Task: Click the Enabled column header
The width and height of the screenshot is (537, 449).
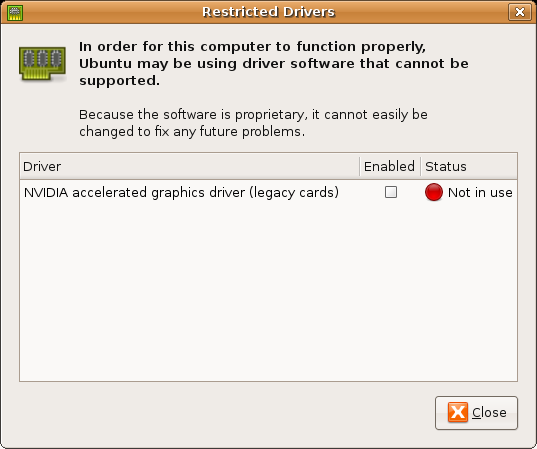Action: pos(390,166)
